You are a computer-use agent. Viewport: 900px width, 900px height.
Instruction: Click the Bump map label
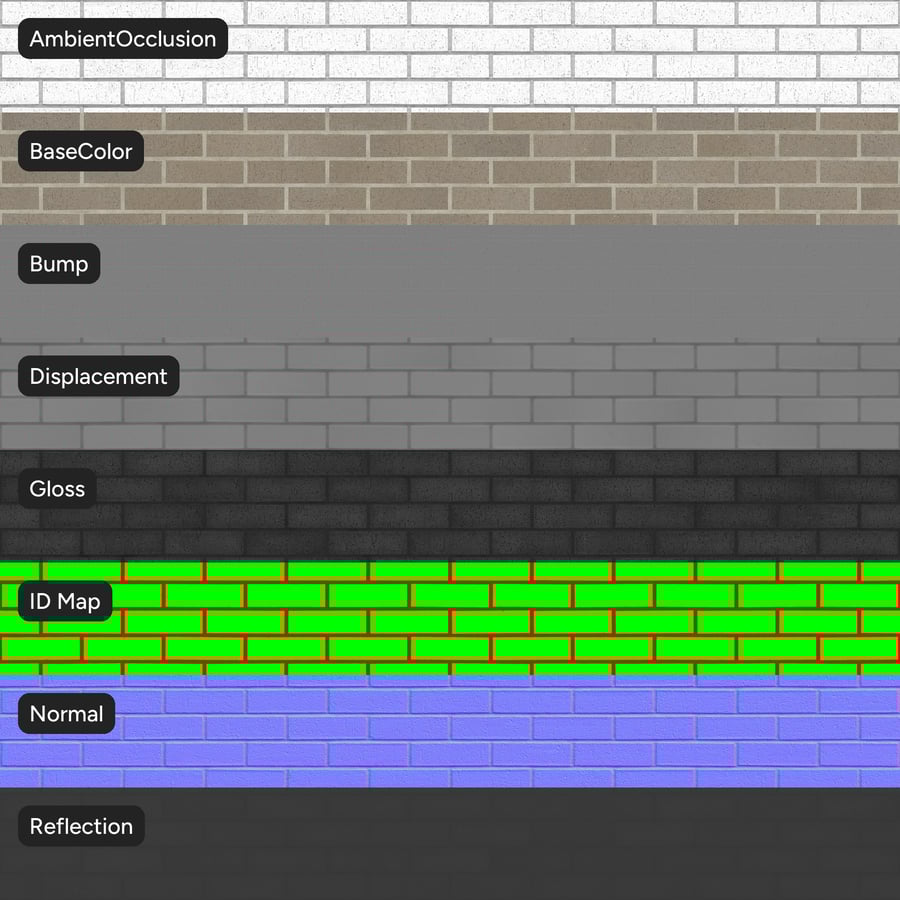coord(59,263)
